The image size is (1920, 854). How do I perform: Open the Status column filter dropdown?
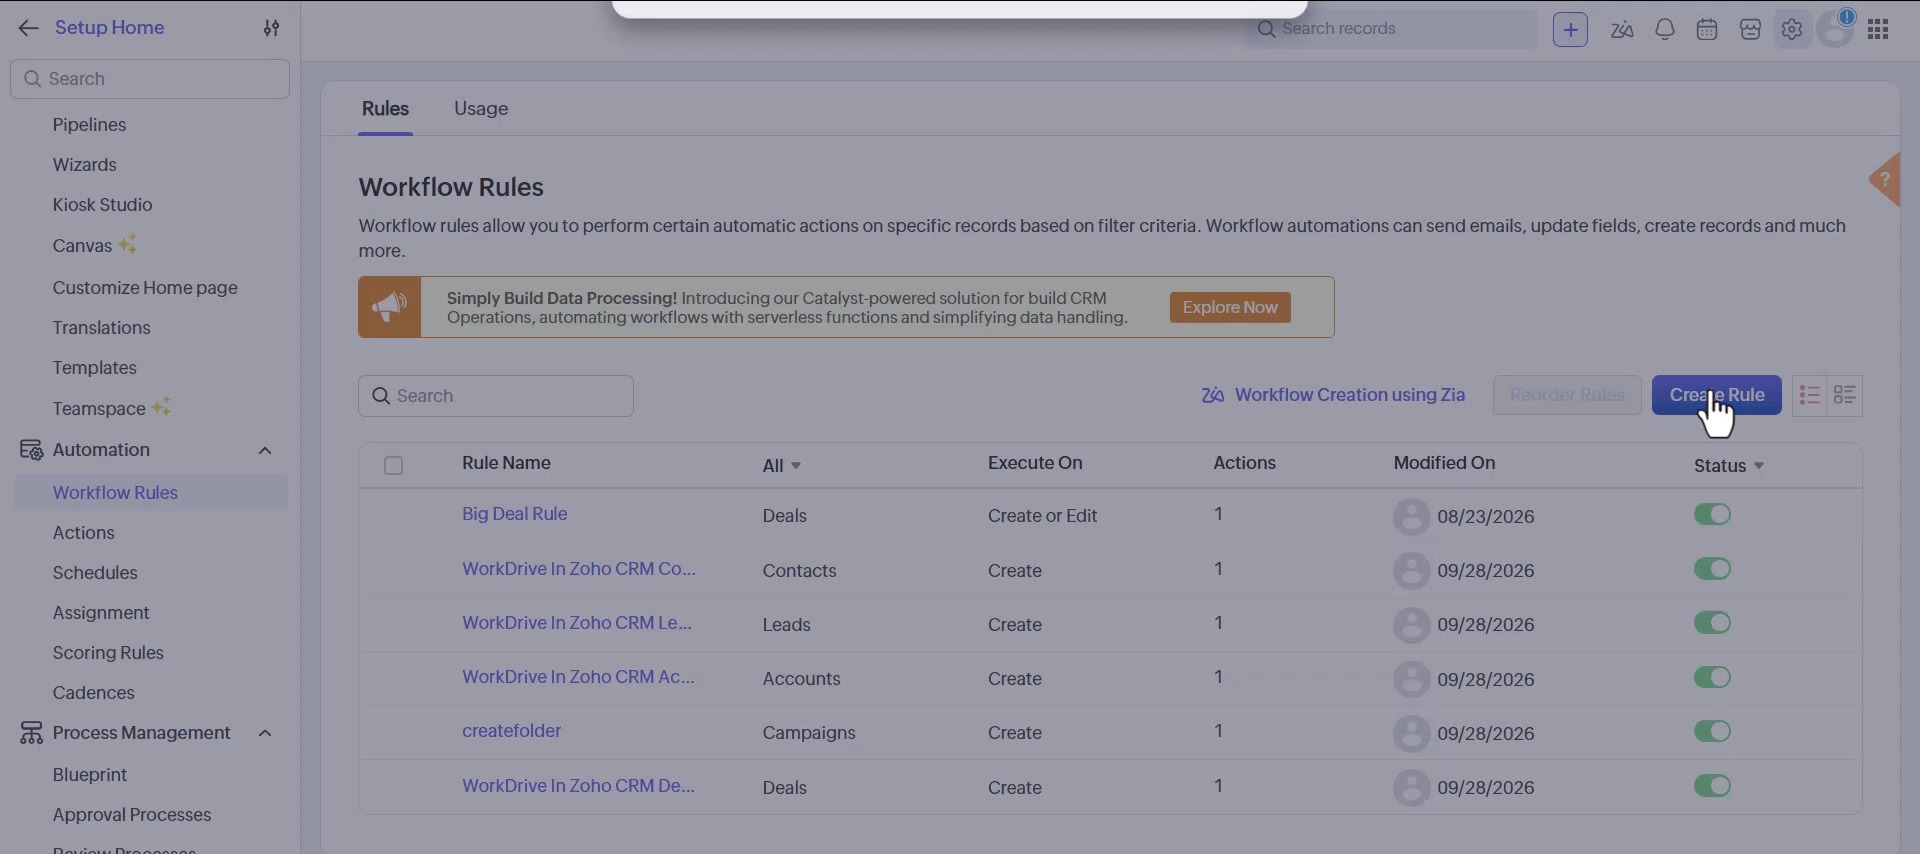pyautogui.click(x=1729, y=466)
